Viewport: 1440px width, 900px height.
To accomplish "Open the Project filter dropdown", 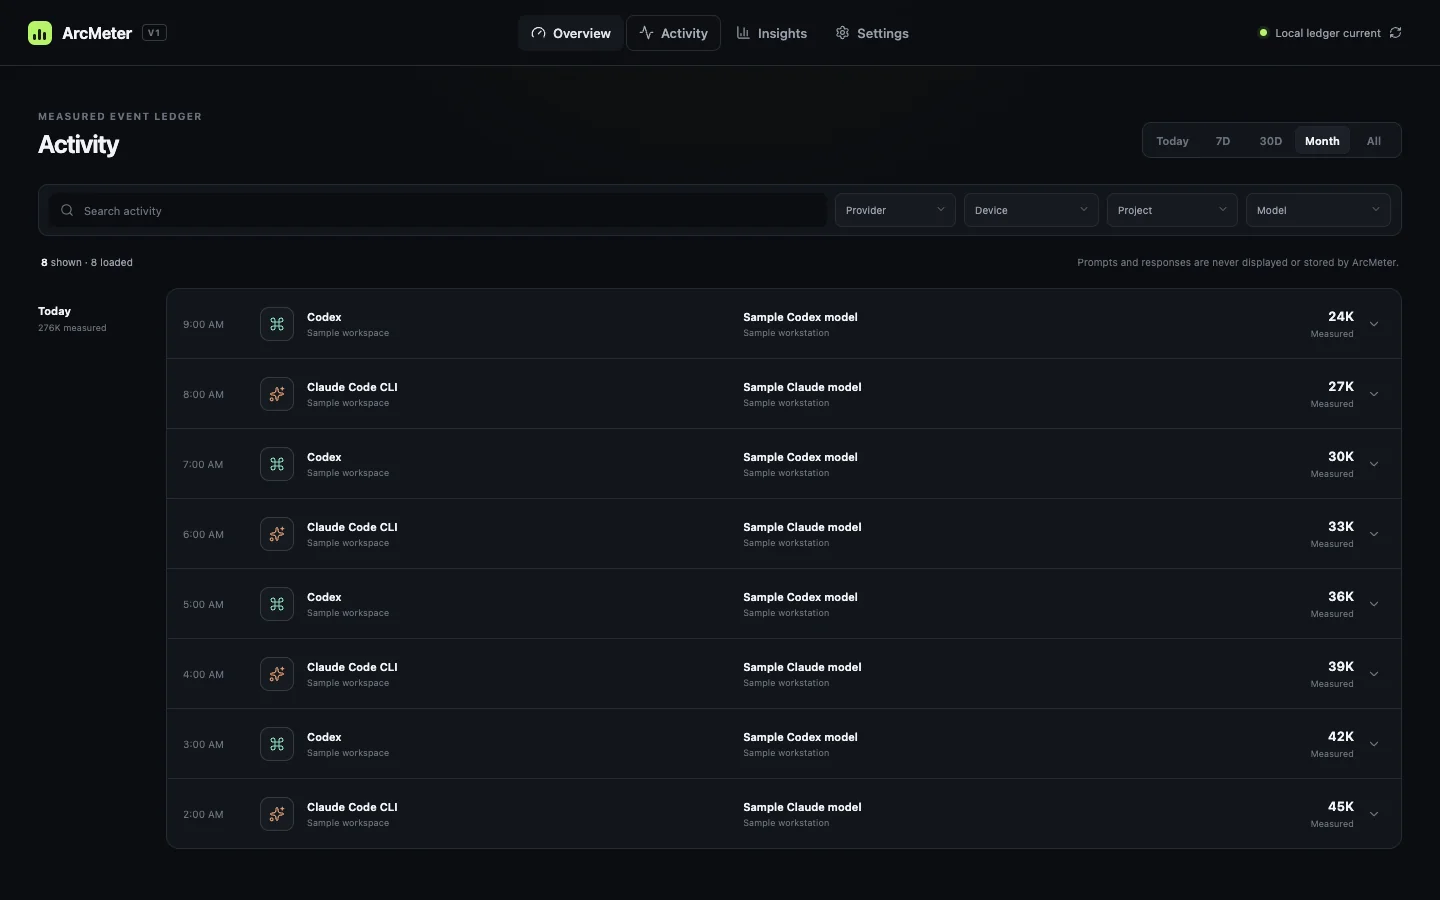I will [1172, 210].
